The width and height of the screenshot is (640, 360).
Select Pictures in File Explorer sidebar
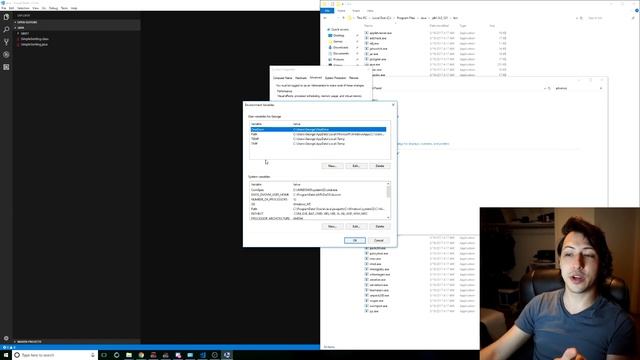click(x=338, y=60)
